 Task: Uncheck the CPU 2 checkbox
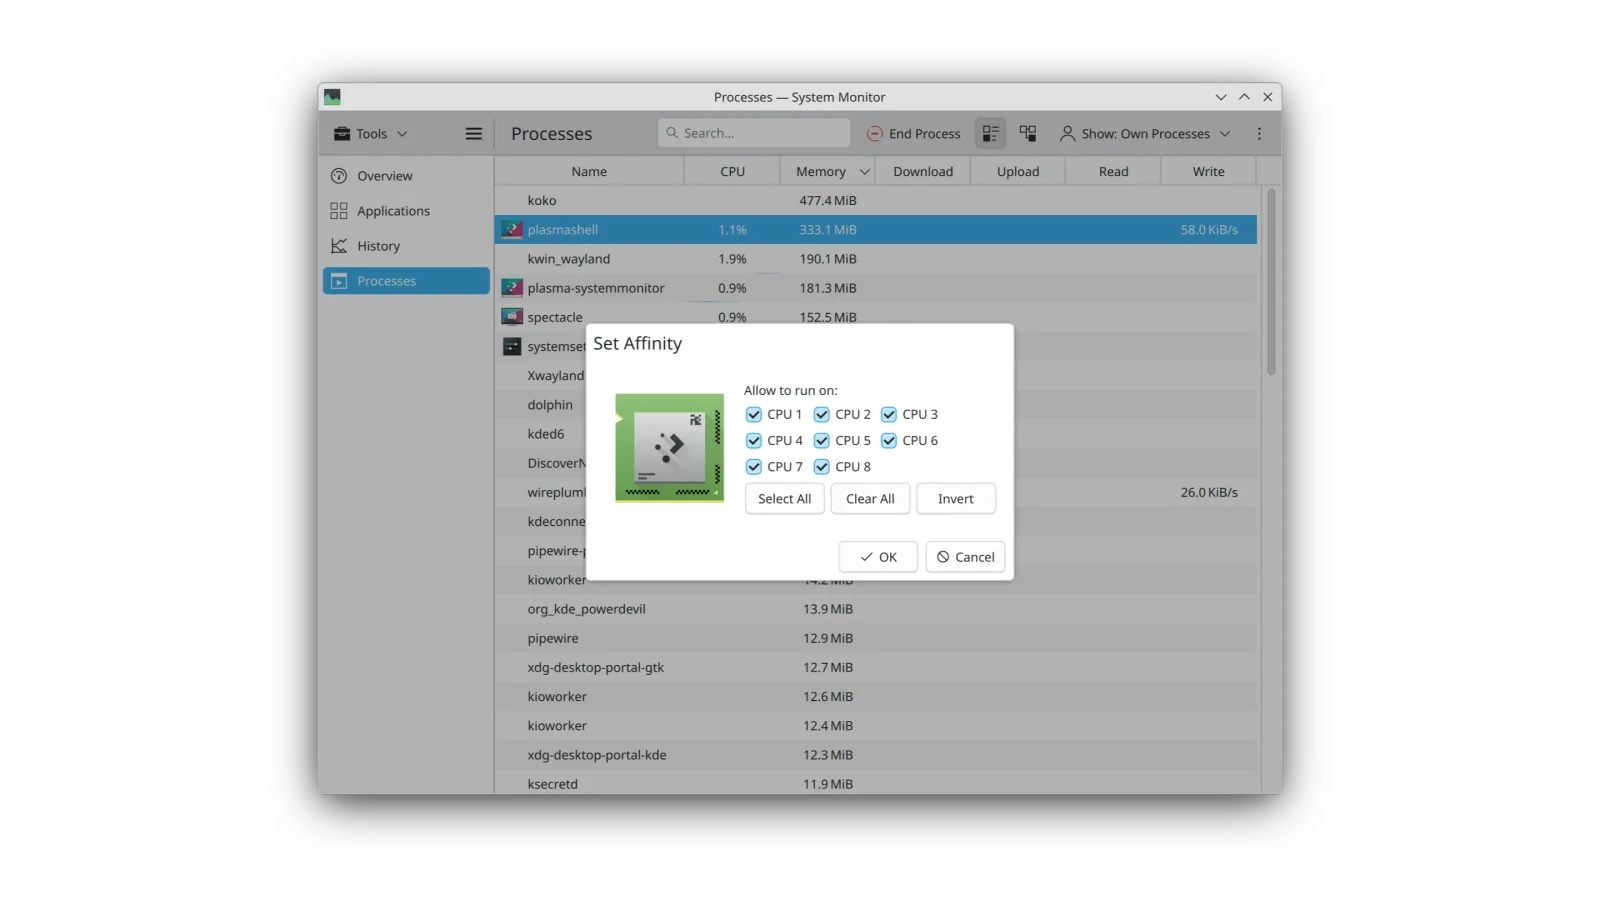[x=821, y=414]
